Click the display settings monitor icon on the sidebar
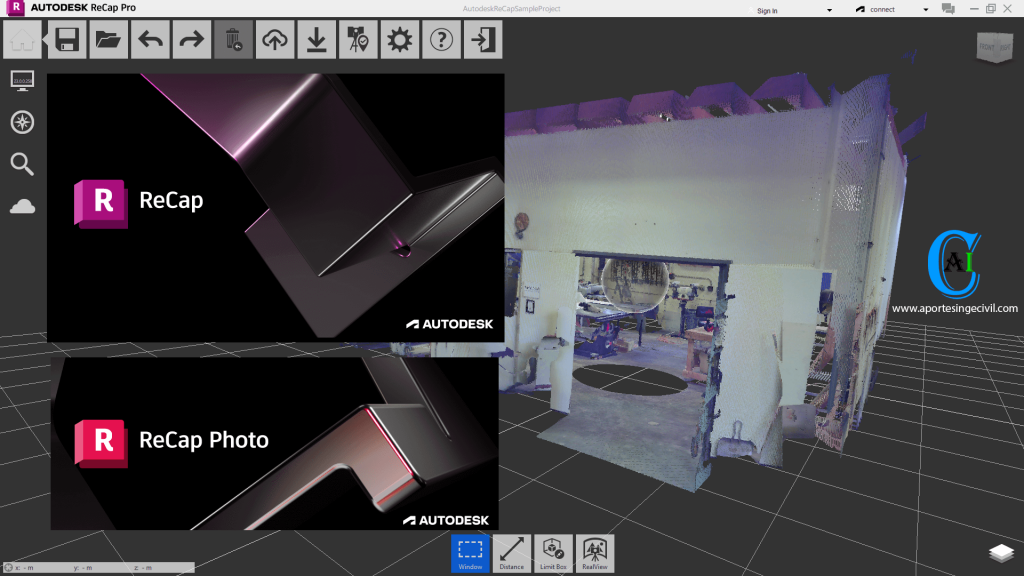 point(22,80)
